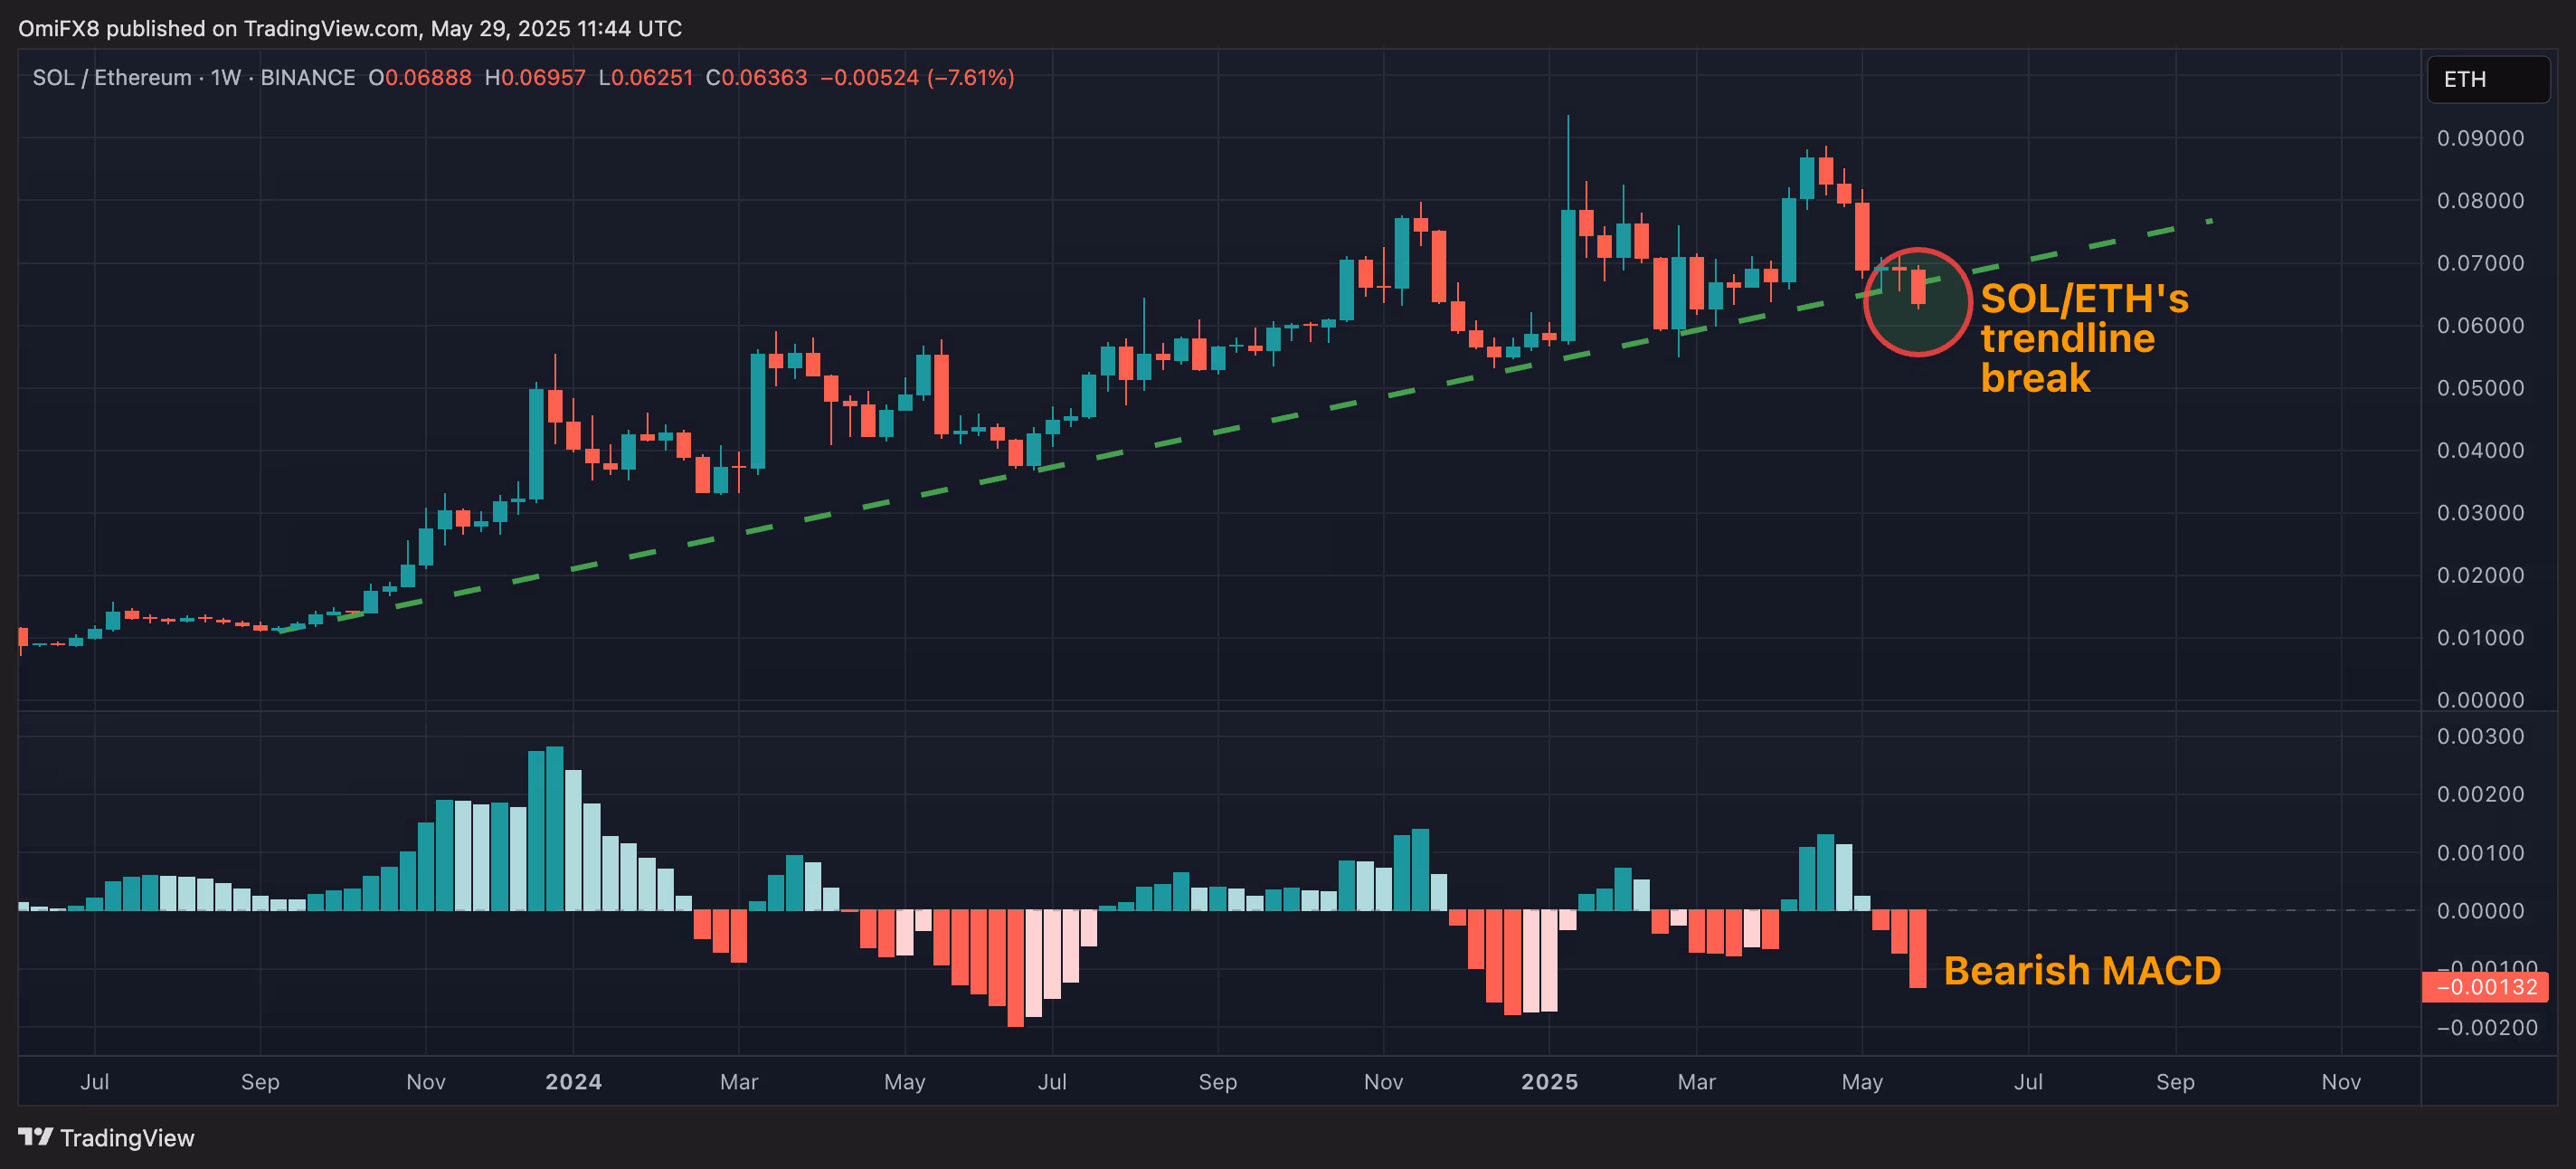Click the open value O0.06888
The height and width of the screenshot is (1169, 2576).
point(420,77)
